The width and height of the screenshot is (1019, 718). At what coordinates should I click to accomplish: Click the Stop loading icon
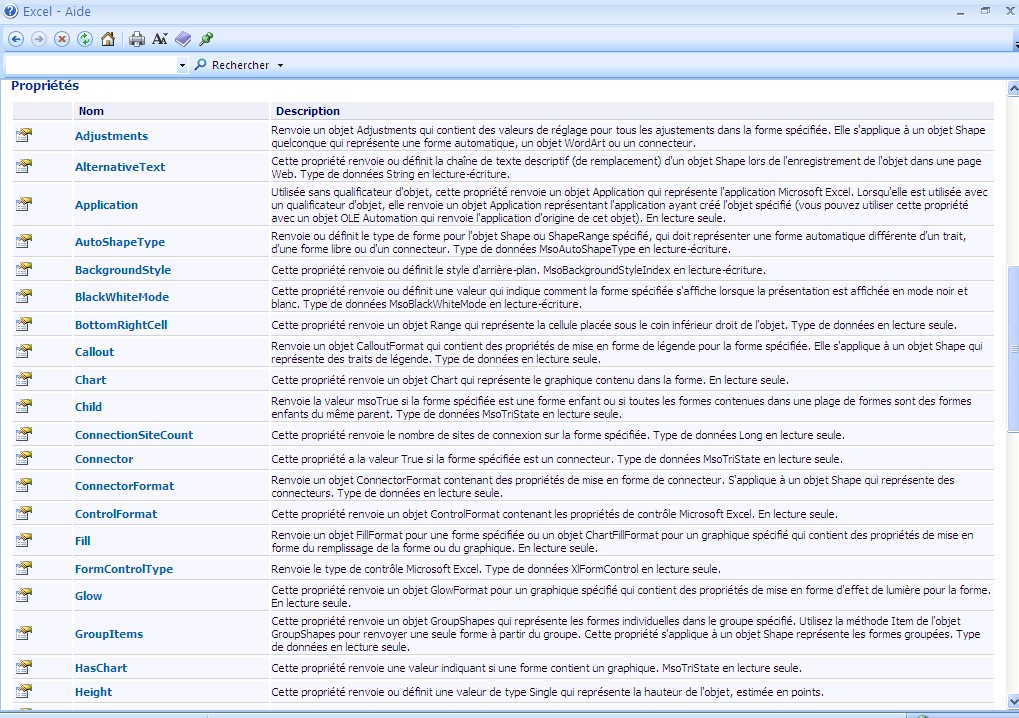click(62, 39)
